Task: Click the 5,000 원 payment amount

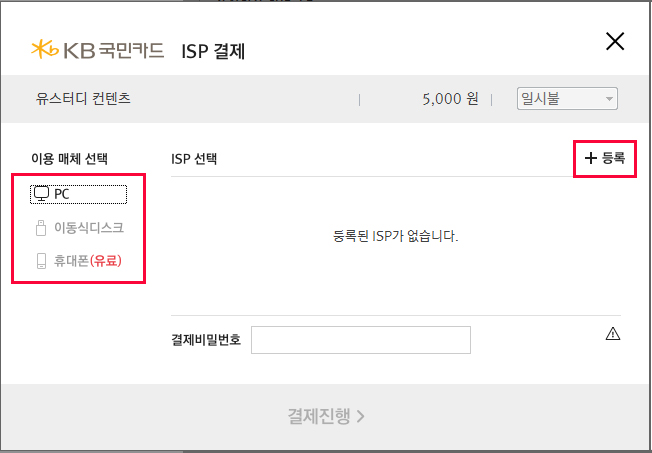Action: pyautogui.click(x=451, y=99)
